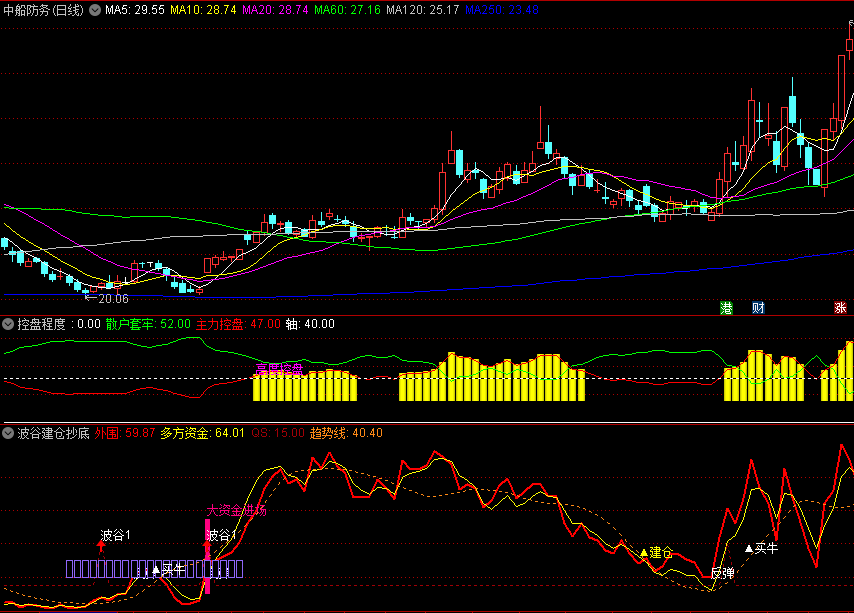Select the MA60: 27.16 label
The image size is (854, 613).
coord(347,10)
